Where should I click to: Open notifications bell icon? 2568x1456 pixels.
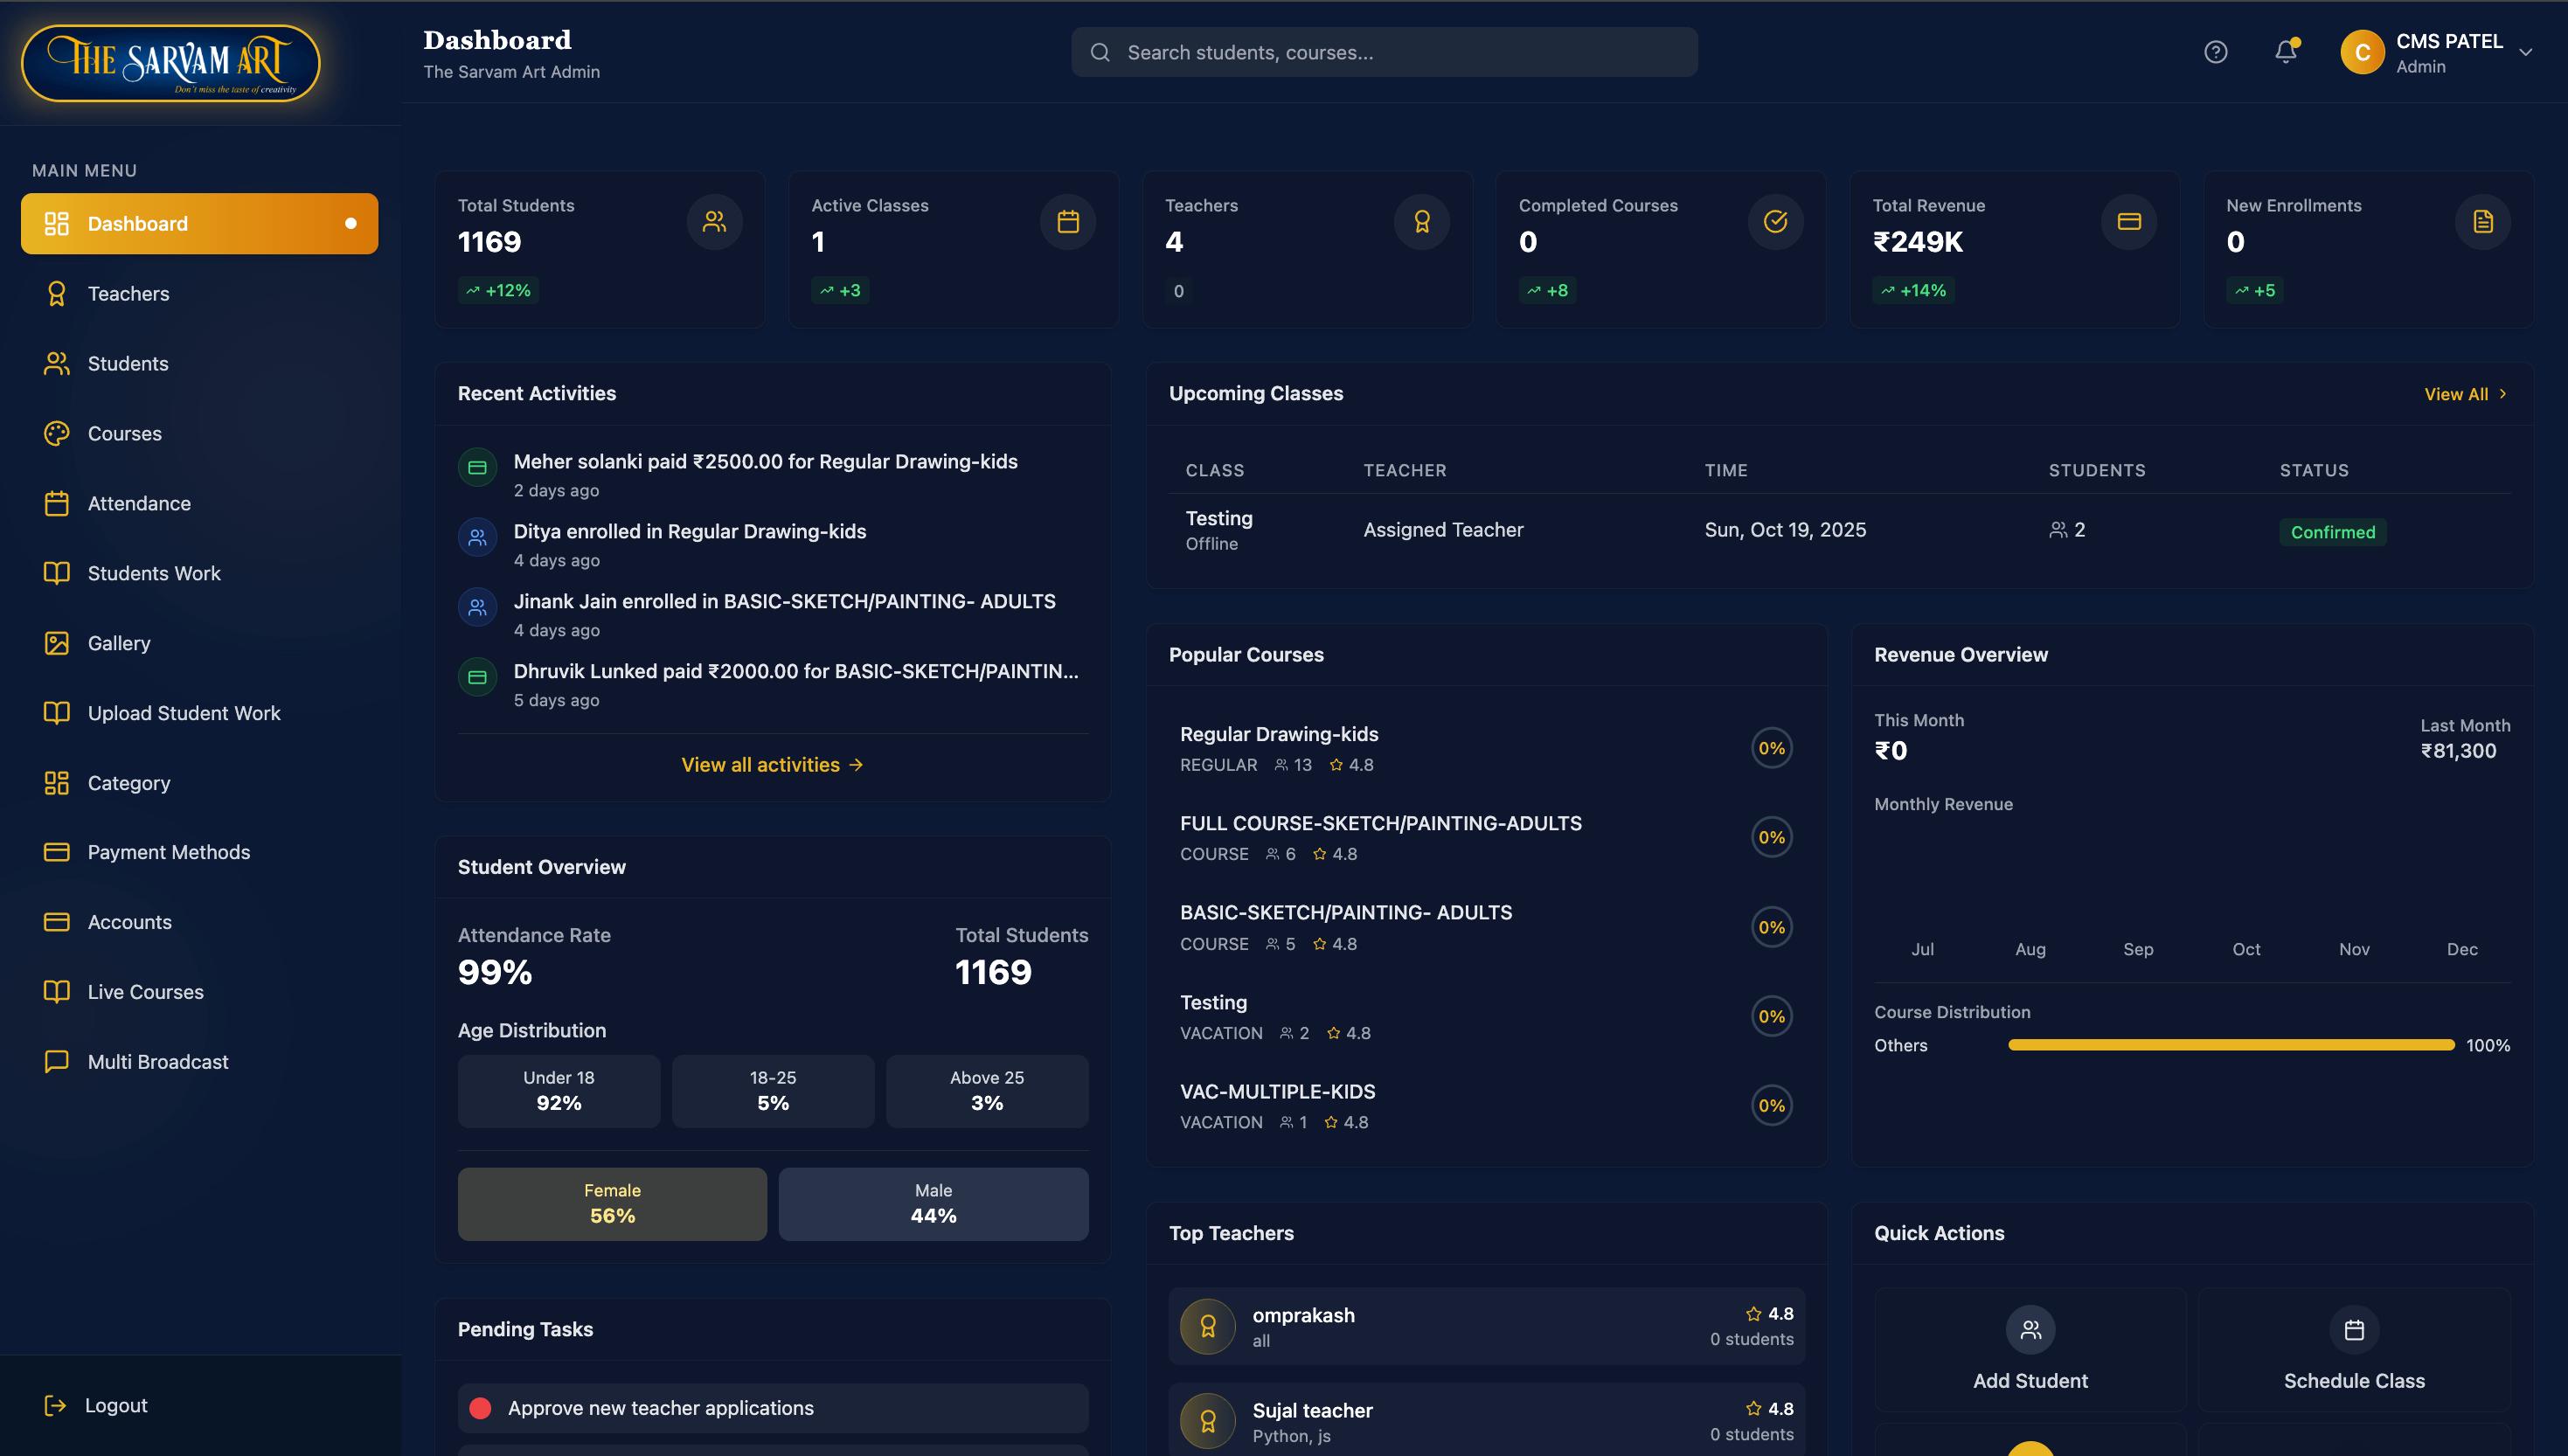[x=2285, y=52]
